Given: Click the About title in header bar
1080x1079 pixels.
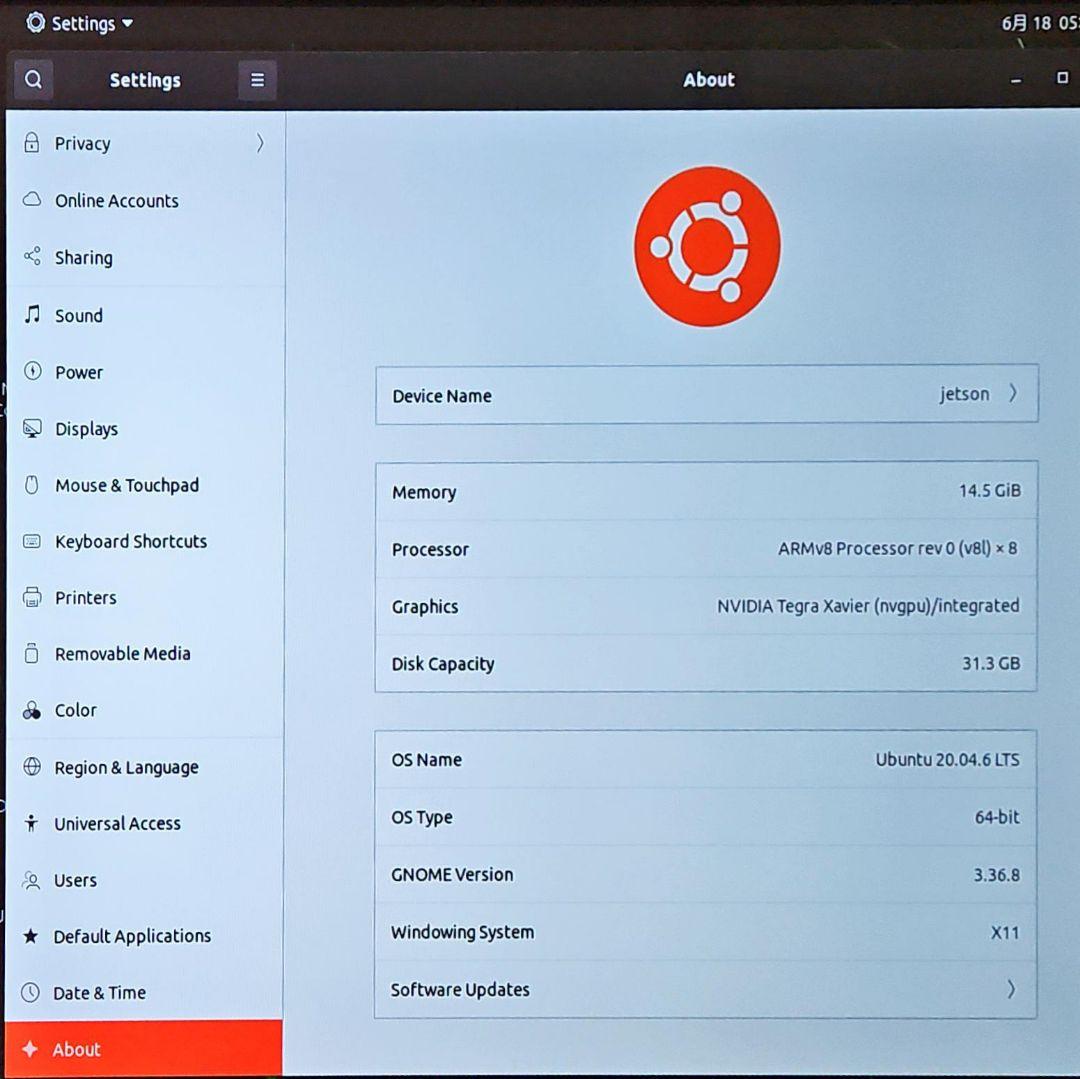Looking at the screenshot, I should point(709,80).
